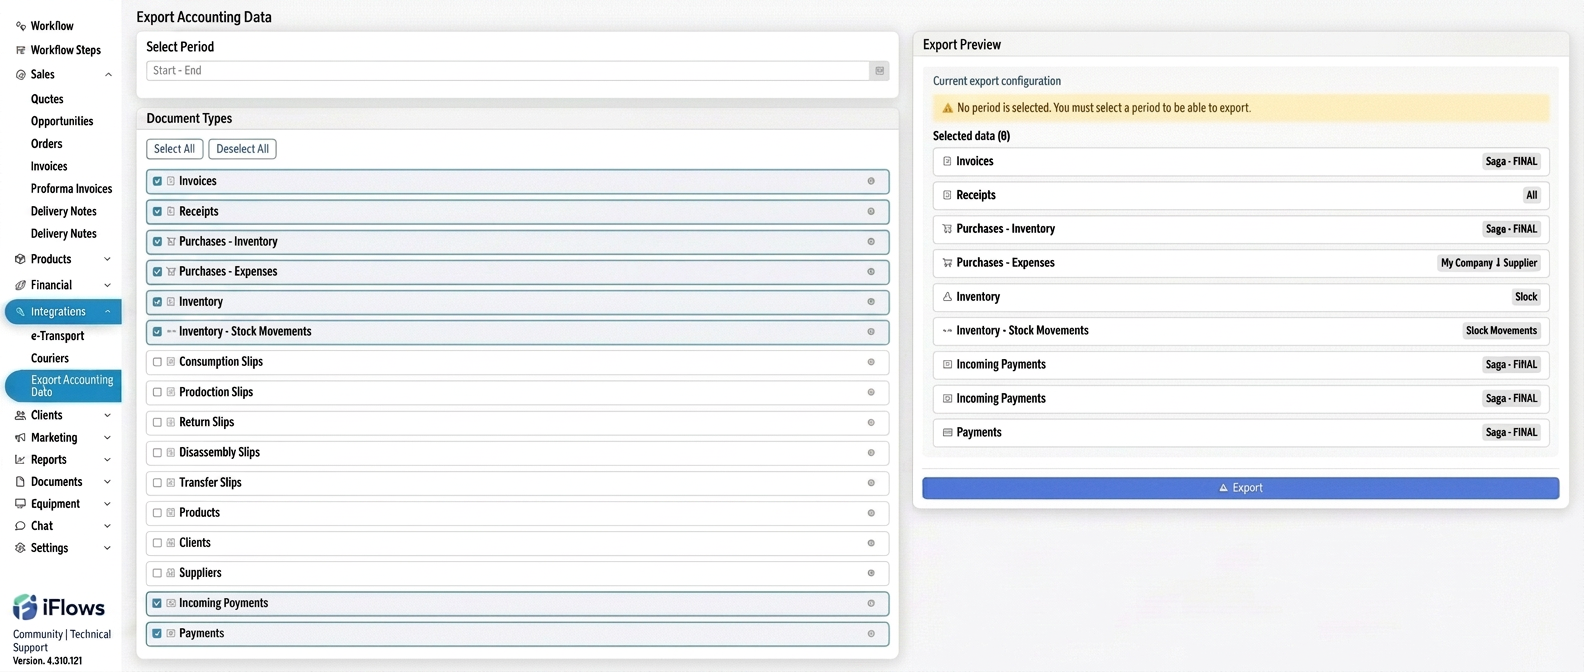This screenshot has height=672, width=1584.
Task: Click the iFlows logo
Action: 58,607
